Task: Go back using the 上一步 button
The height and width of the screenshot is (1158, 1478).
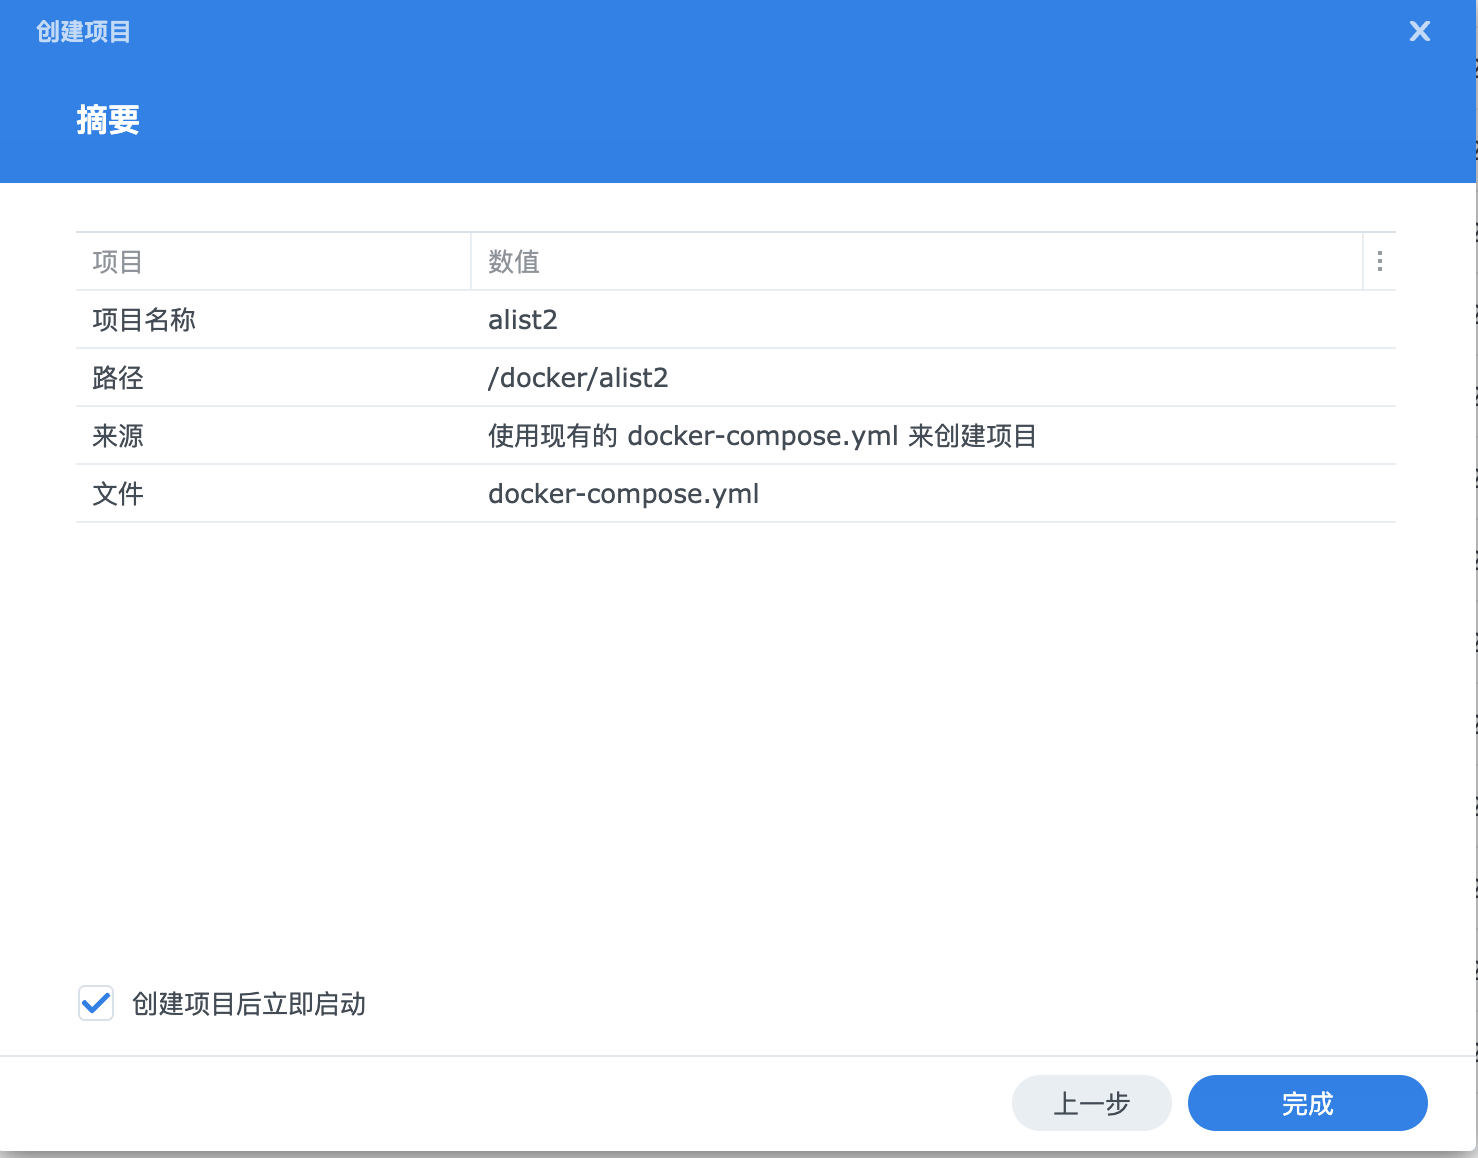Action: click(1091, 1103)
